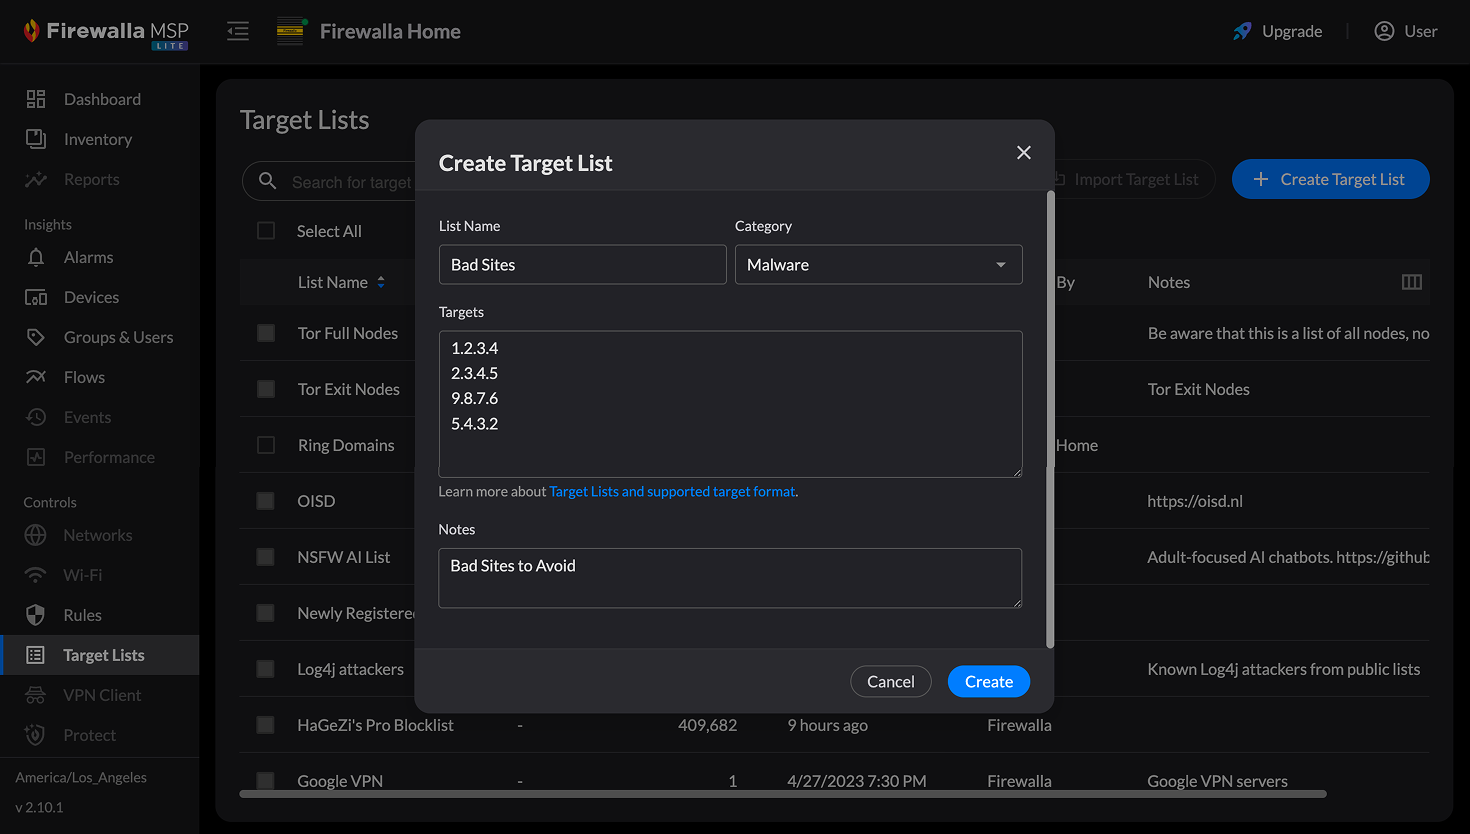Image resolution: width=1470 pixels, height=834 pixels.
Task: Check the Ring Domains row checkbox
Action: point(266,445)
